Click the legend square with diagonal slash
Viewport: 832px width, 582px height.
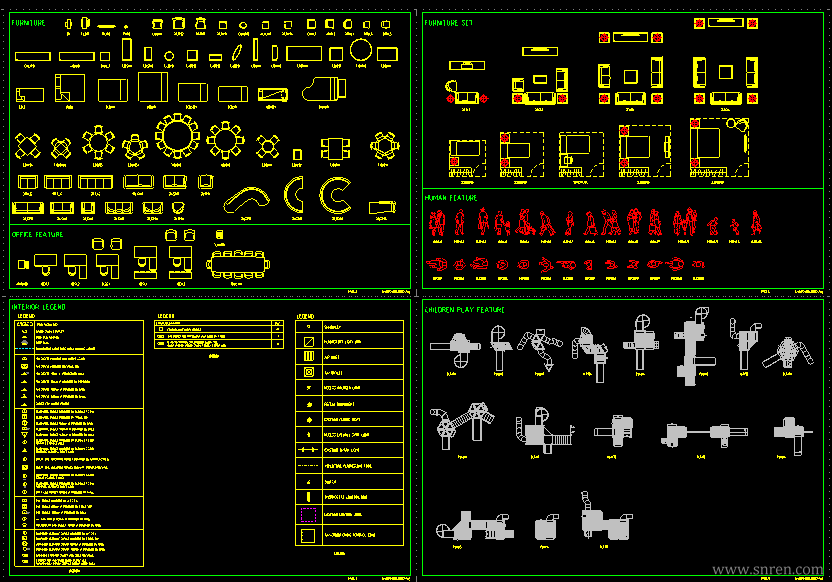(309, 342)
